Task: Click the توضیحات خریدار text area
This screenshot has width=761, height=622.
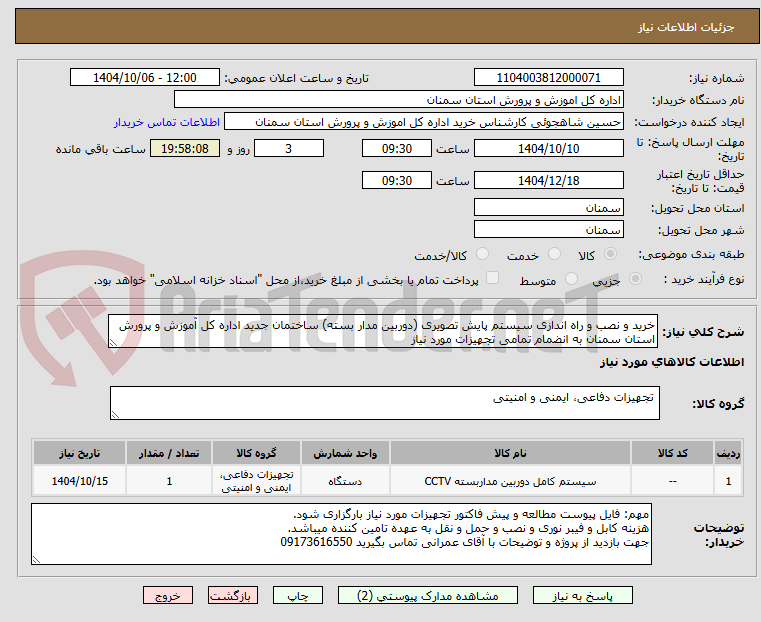Action: click(x=341, y=534)
